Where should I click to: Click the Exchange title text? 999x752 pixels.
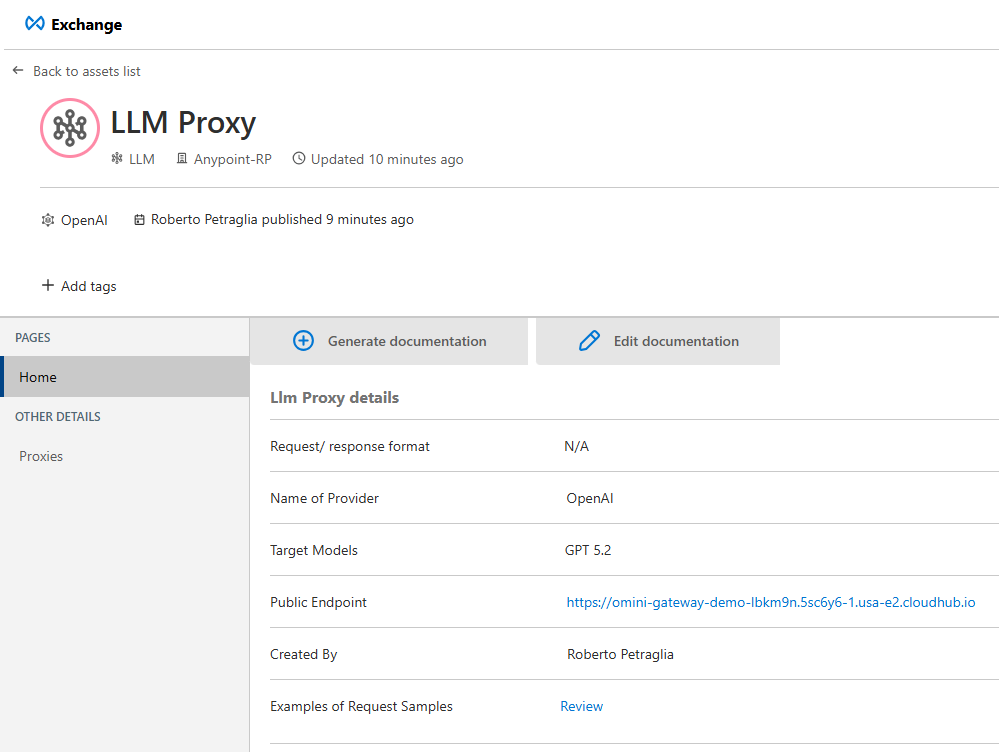(x=87, y=24)
